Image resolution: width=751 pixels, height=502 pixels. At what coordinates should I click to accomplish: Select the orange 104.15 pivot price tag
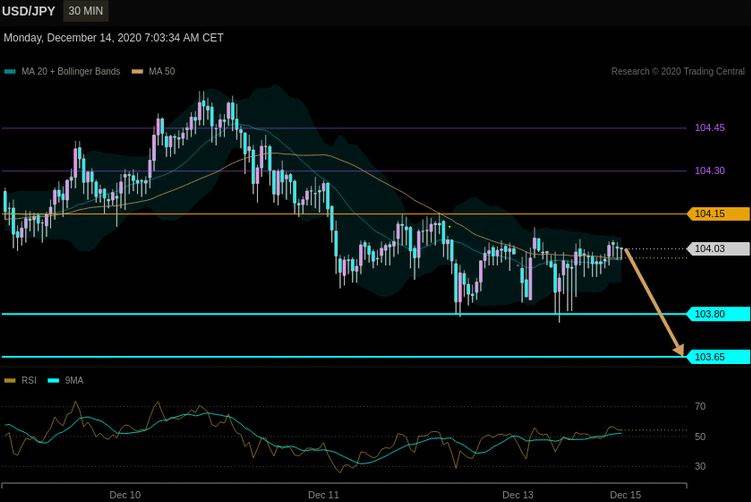718,214
